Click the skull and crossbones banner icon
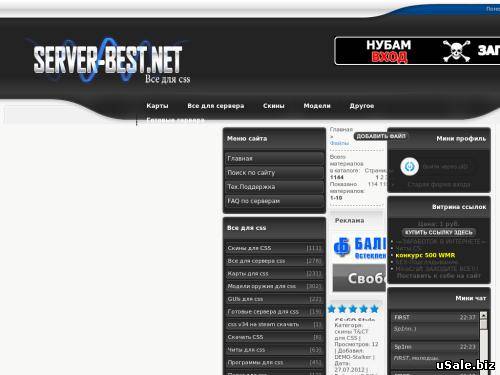Image resolution: width=500 pixels, height=375 pixels. (456, 51)
